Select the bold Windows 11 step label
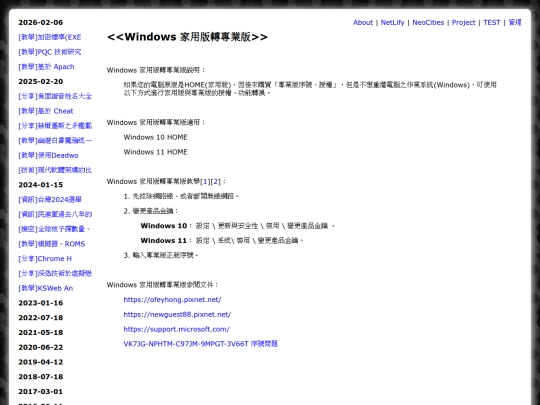Screen dimensions: 540x405 pyautogui.click(x=163, y=241)
